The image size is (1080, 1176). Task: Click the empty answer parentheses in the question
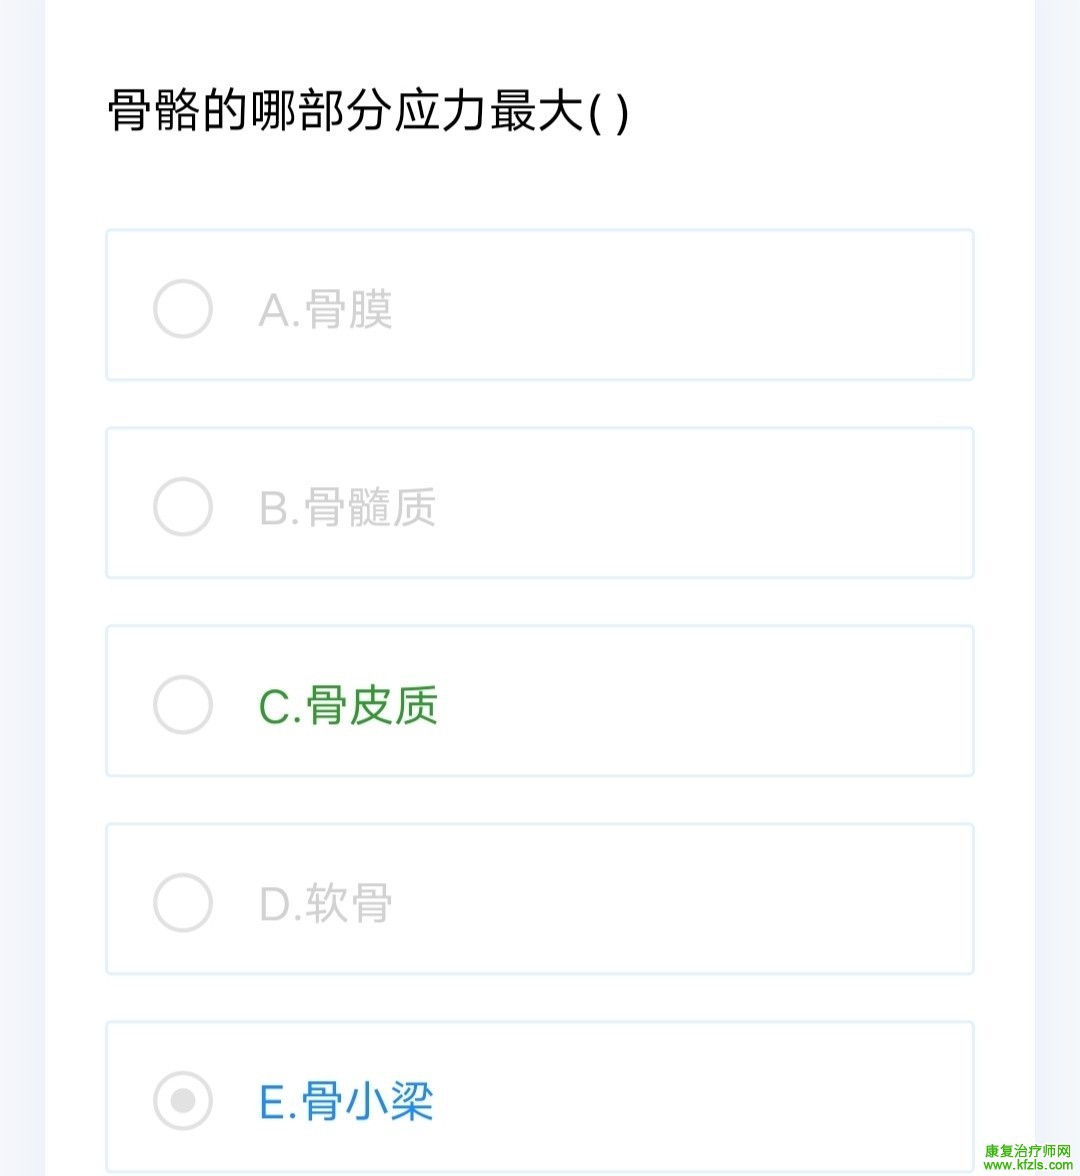tap(609, 112)
